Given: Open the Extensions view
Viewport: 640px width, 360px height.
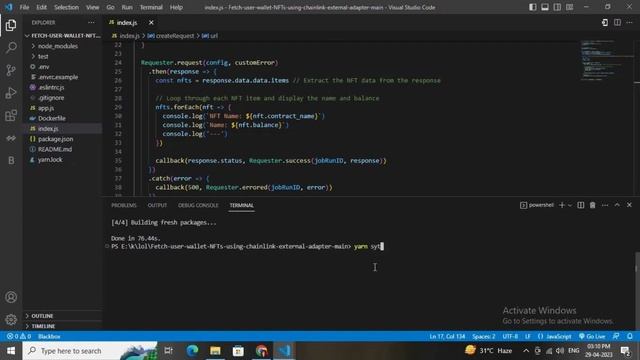Looking at the screenshot, I should coord(11,116).
